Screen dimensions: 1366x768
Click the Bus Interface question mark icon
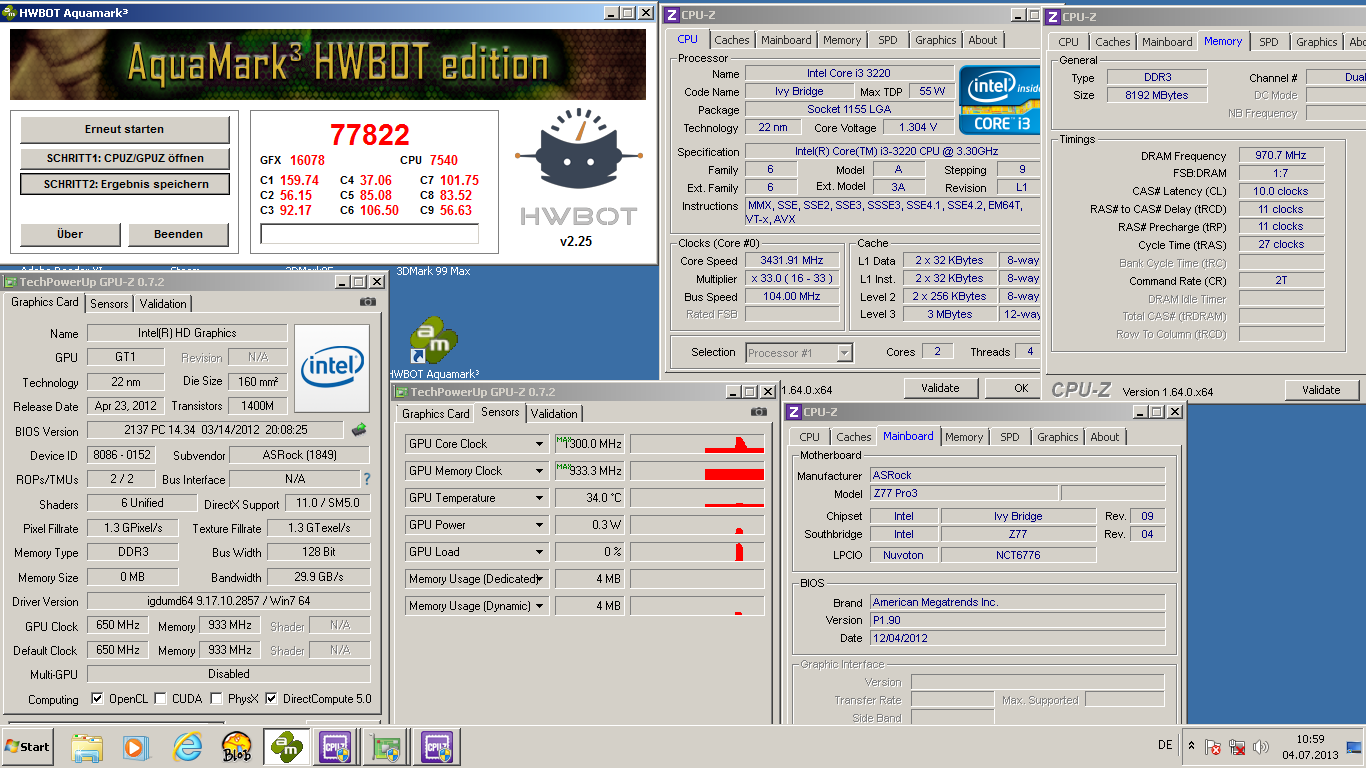coord(366,479)
